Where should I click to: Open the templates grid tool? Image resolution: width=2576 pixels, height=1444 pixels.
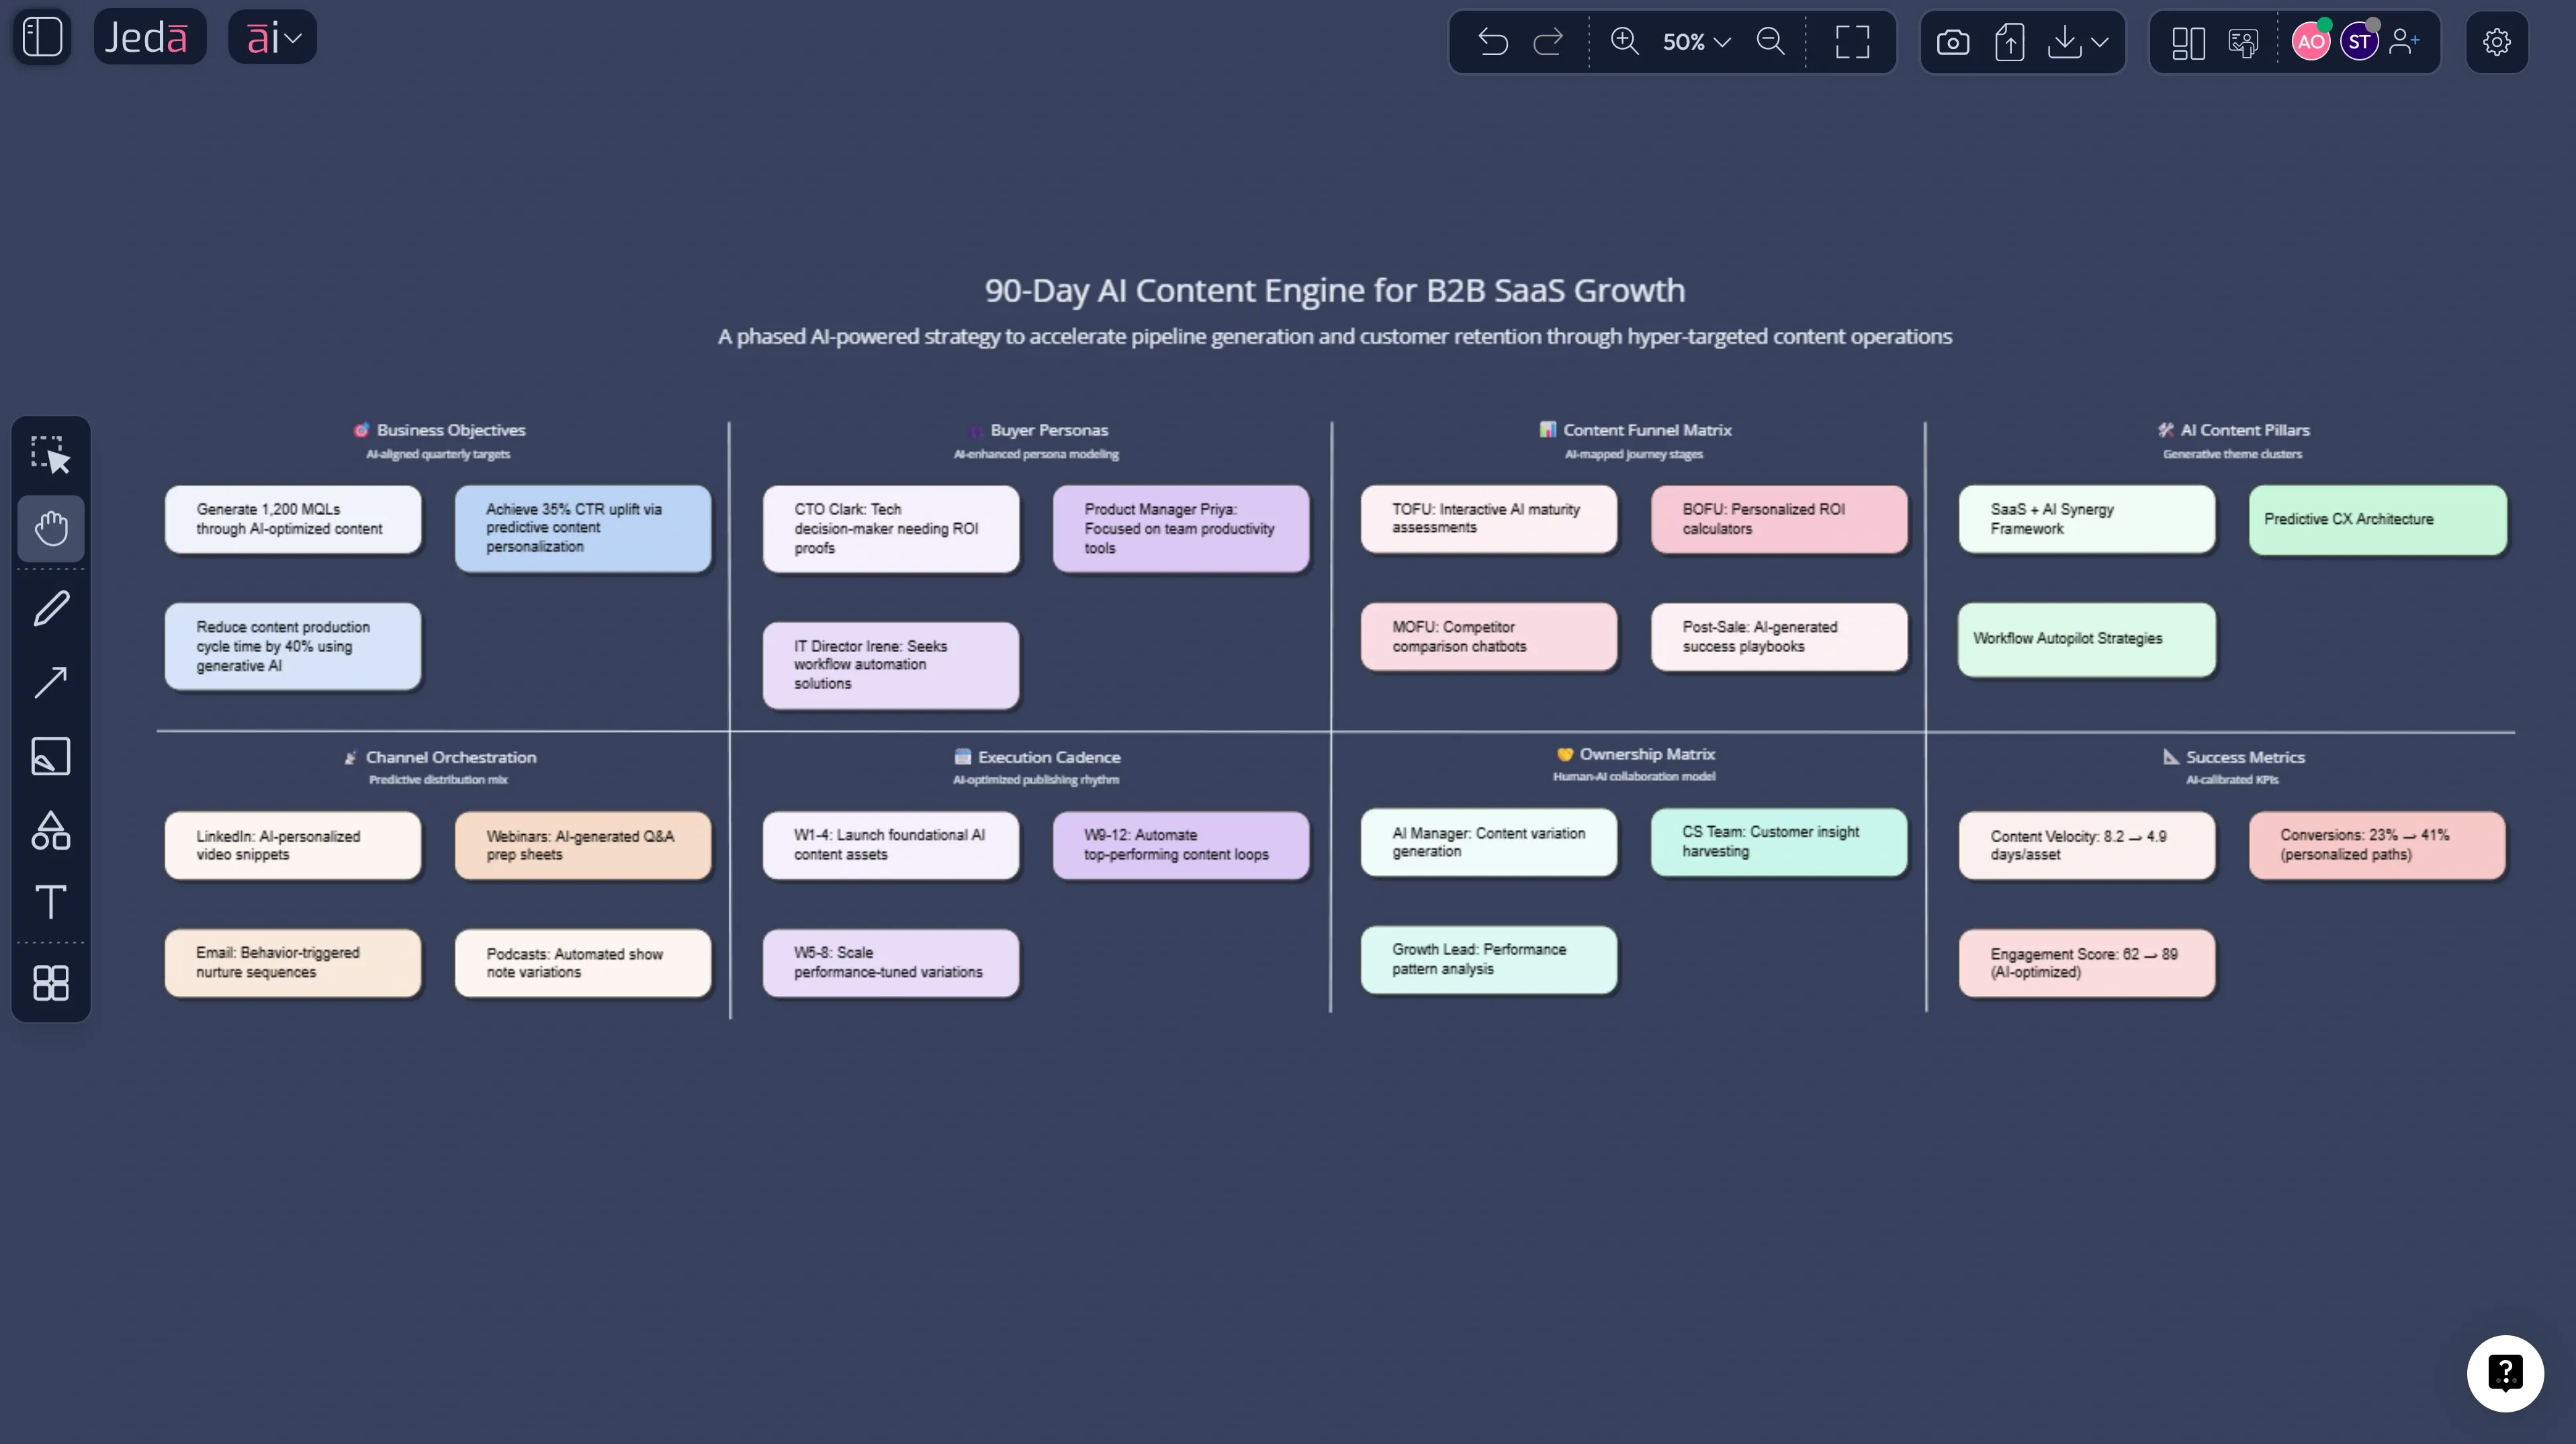click(x=50, y=983)
